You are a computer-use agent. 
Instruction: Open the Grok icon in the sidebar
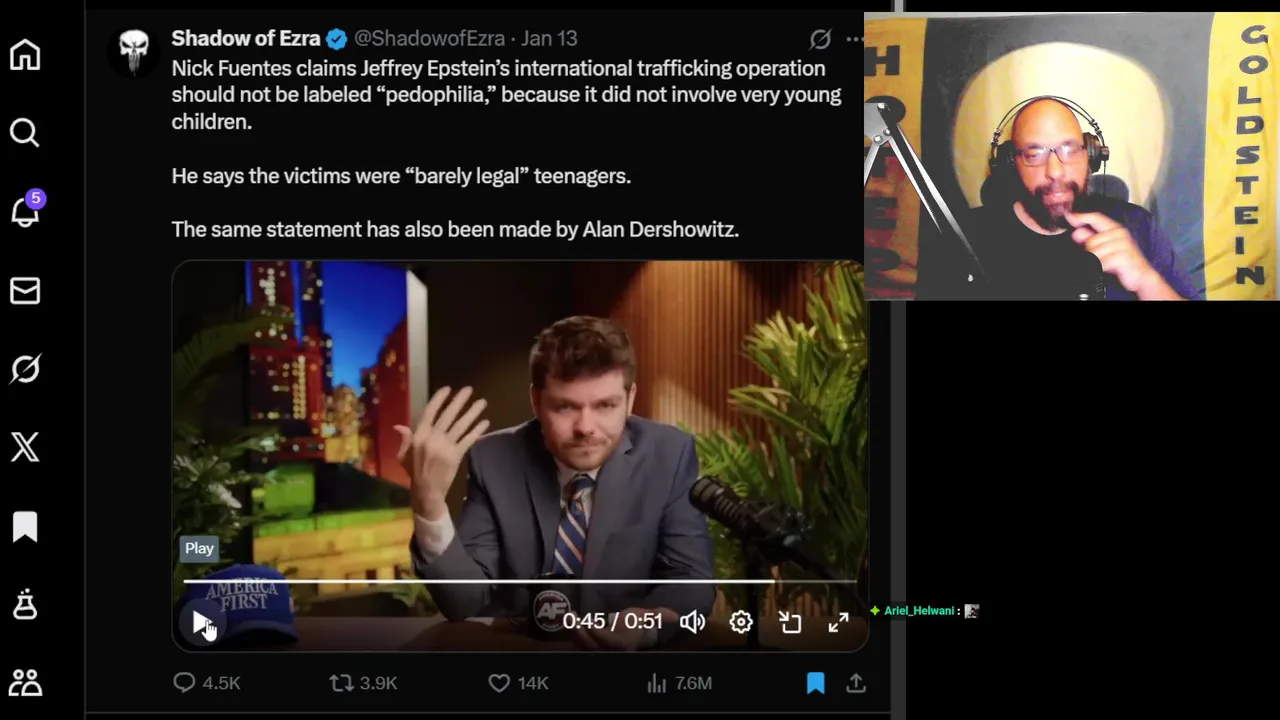pyautogui.click(x=25, y=370)
